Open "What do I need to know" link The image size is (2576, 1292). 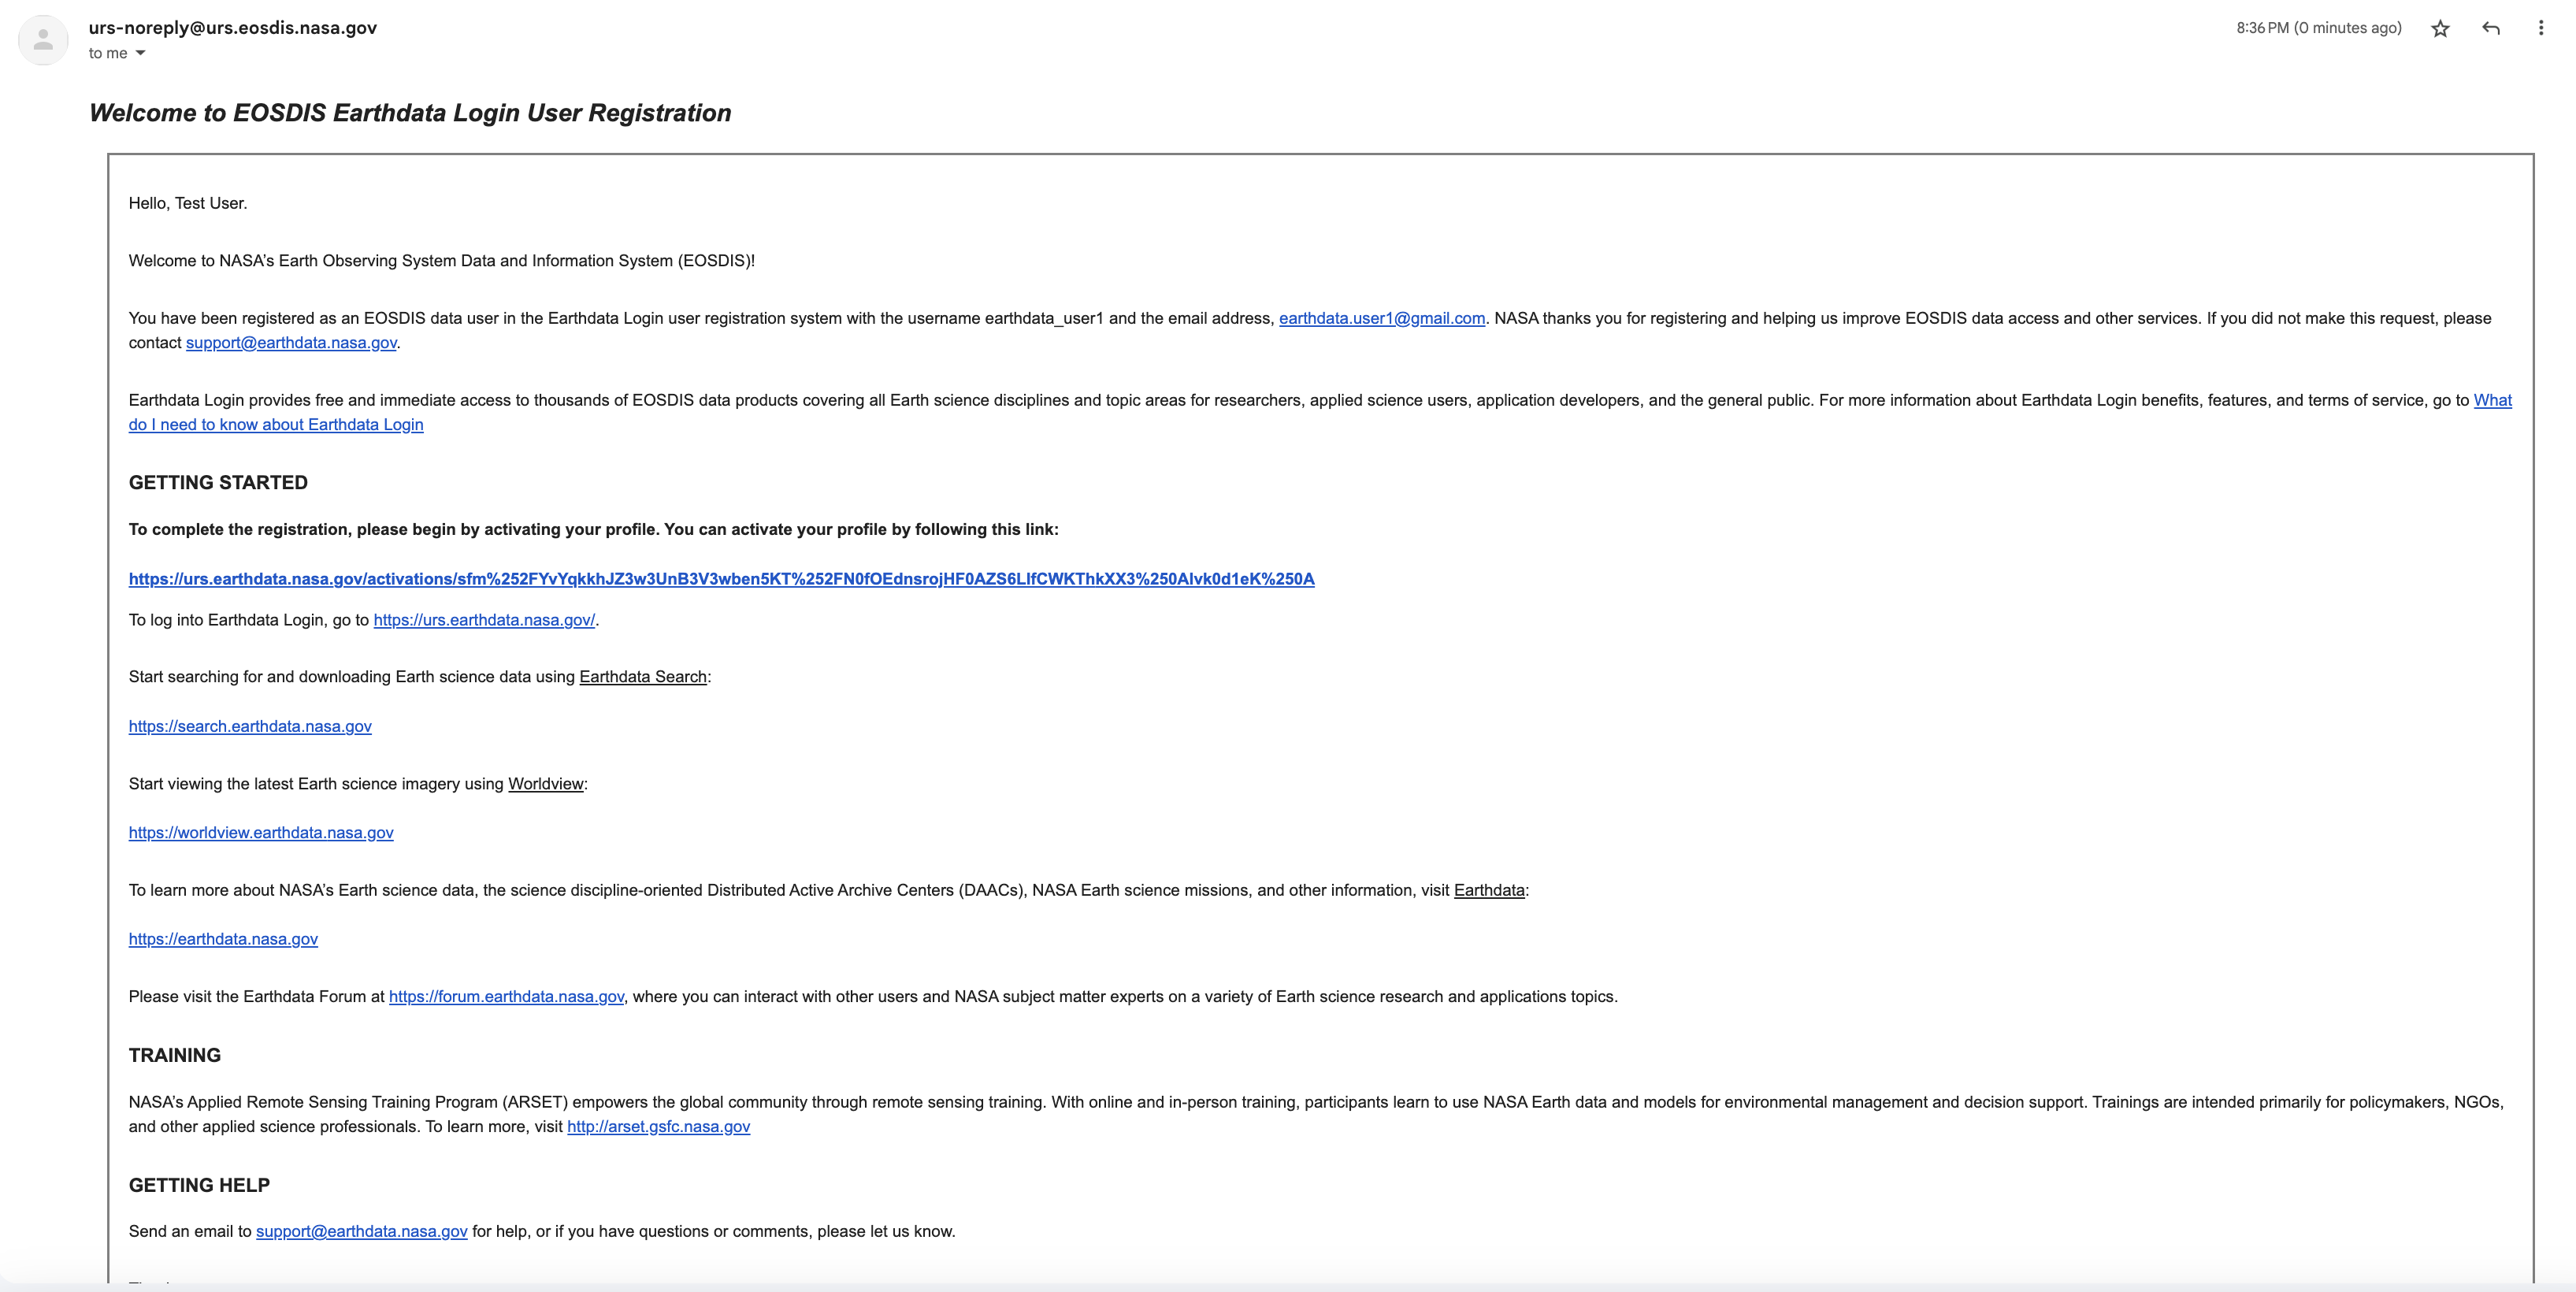pos(276,425)
